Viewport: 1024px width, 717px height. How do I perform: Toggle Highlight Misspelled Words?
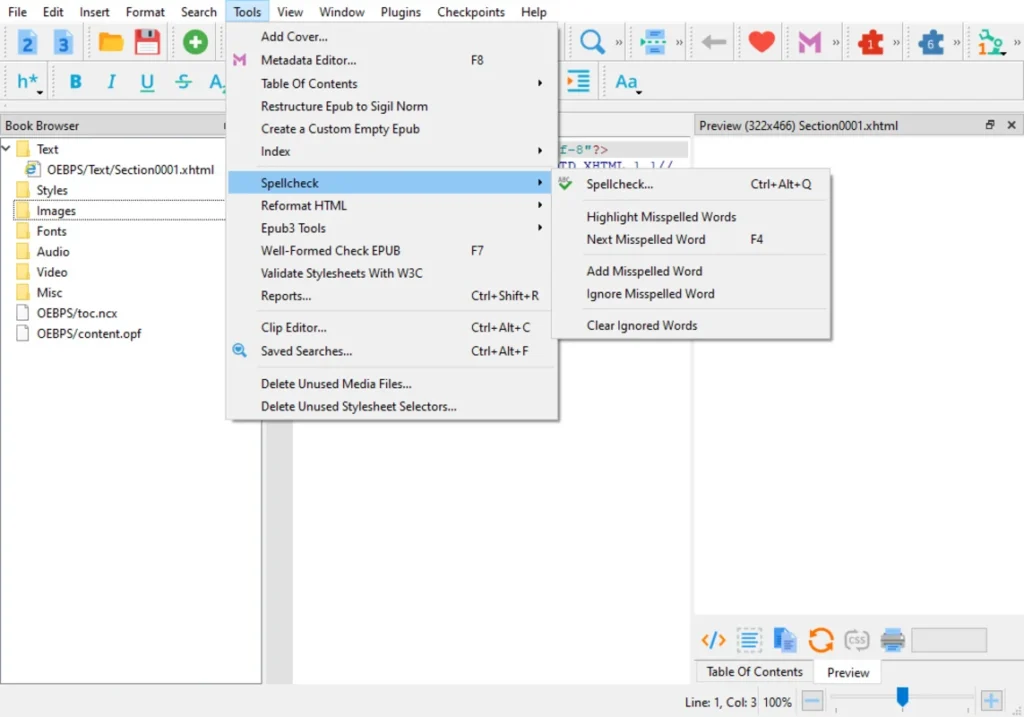692,217
